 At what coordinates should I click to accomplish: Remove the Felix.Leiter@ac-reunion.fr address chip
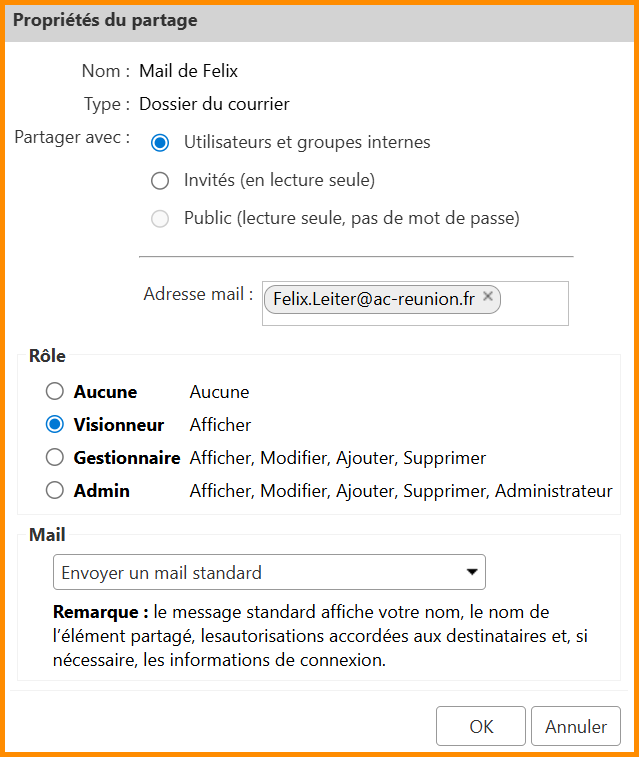488,296
